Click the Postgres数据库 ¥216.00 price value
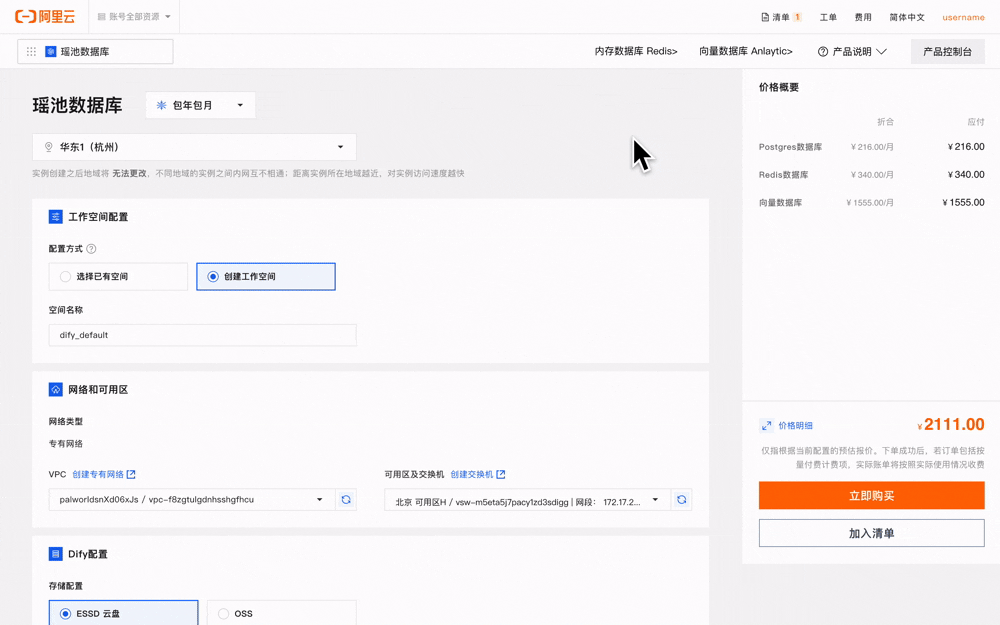The width and height of the screenshot is (1000, 625). [x=966, y=147]
